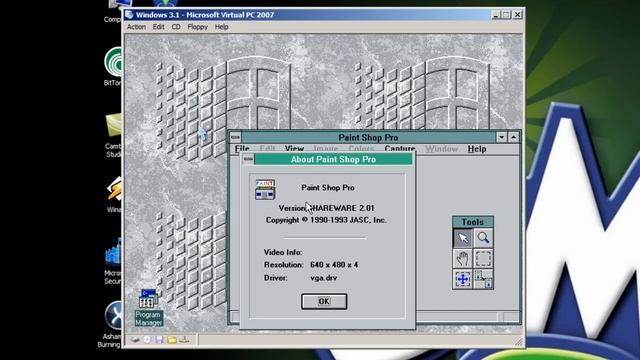640x360 pixels.
Task: Click "Copyright © 1990-1993 JASC, Inc." text
Action: pos(326,220)
